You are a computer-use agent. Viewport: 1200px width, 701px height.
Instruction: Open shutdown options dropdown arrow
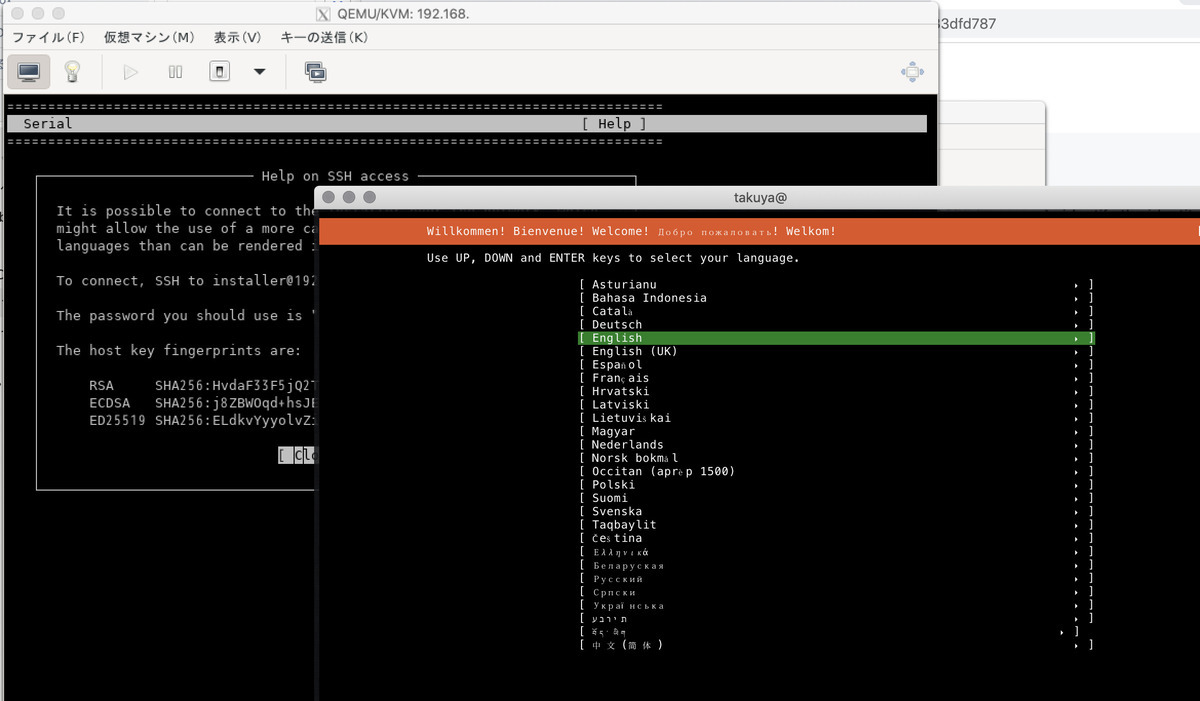point(260,72)
